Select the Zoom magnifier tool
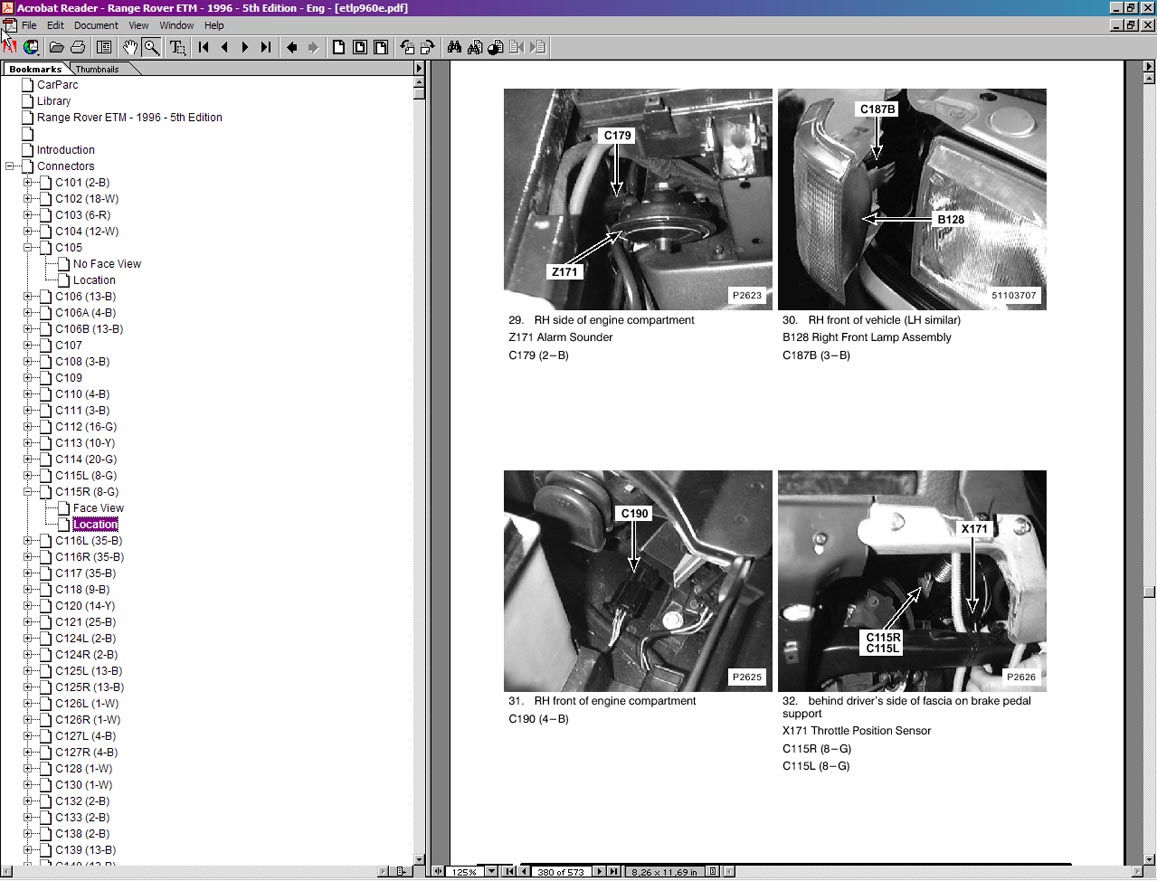 click(x=151, y=47)
